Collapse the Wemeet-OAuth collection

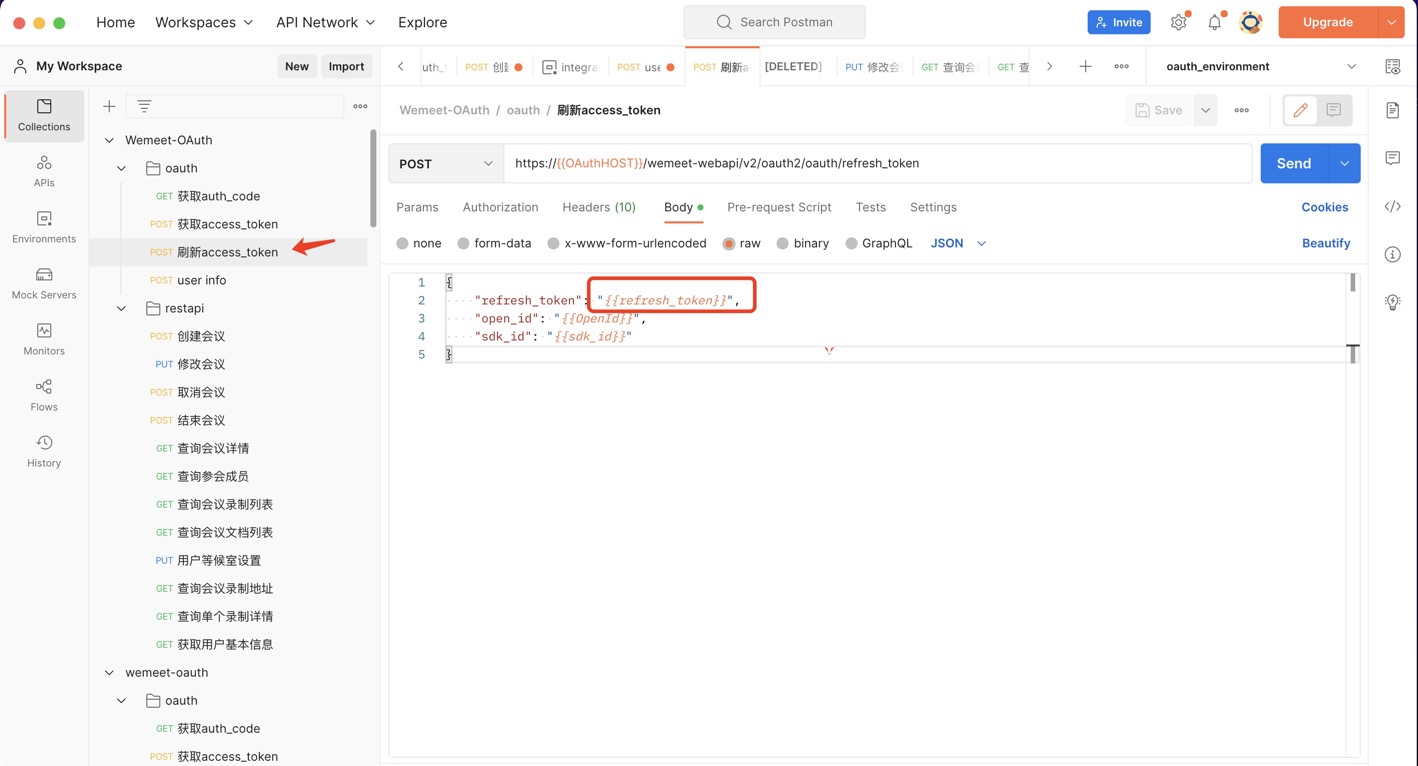(109, 140)
